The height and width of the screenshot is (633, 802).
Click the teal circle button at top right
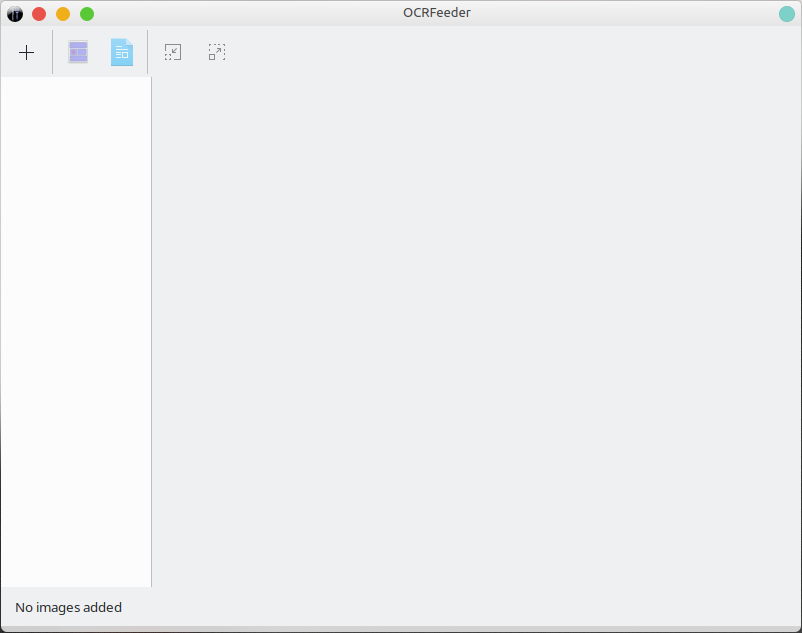(787, 13)
